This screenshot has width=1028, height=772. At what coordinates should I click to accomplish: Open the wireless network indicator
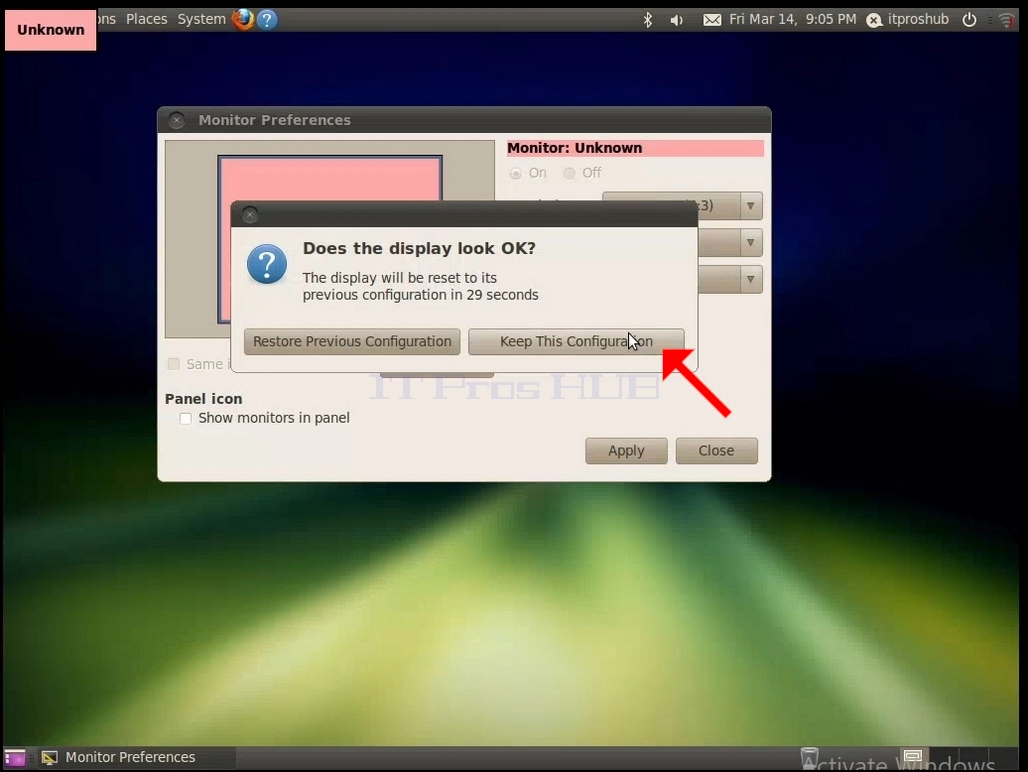click(1006, 20)
